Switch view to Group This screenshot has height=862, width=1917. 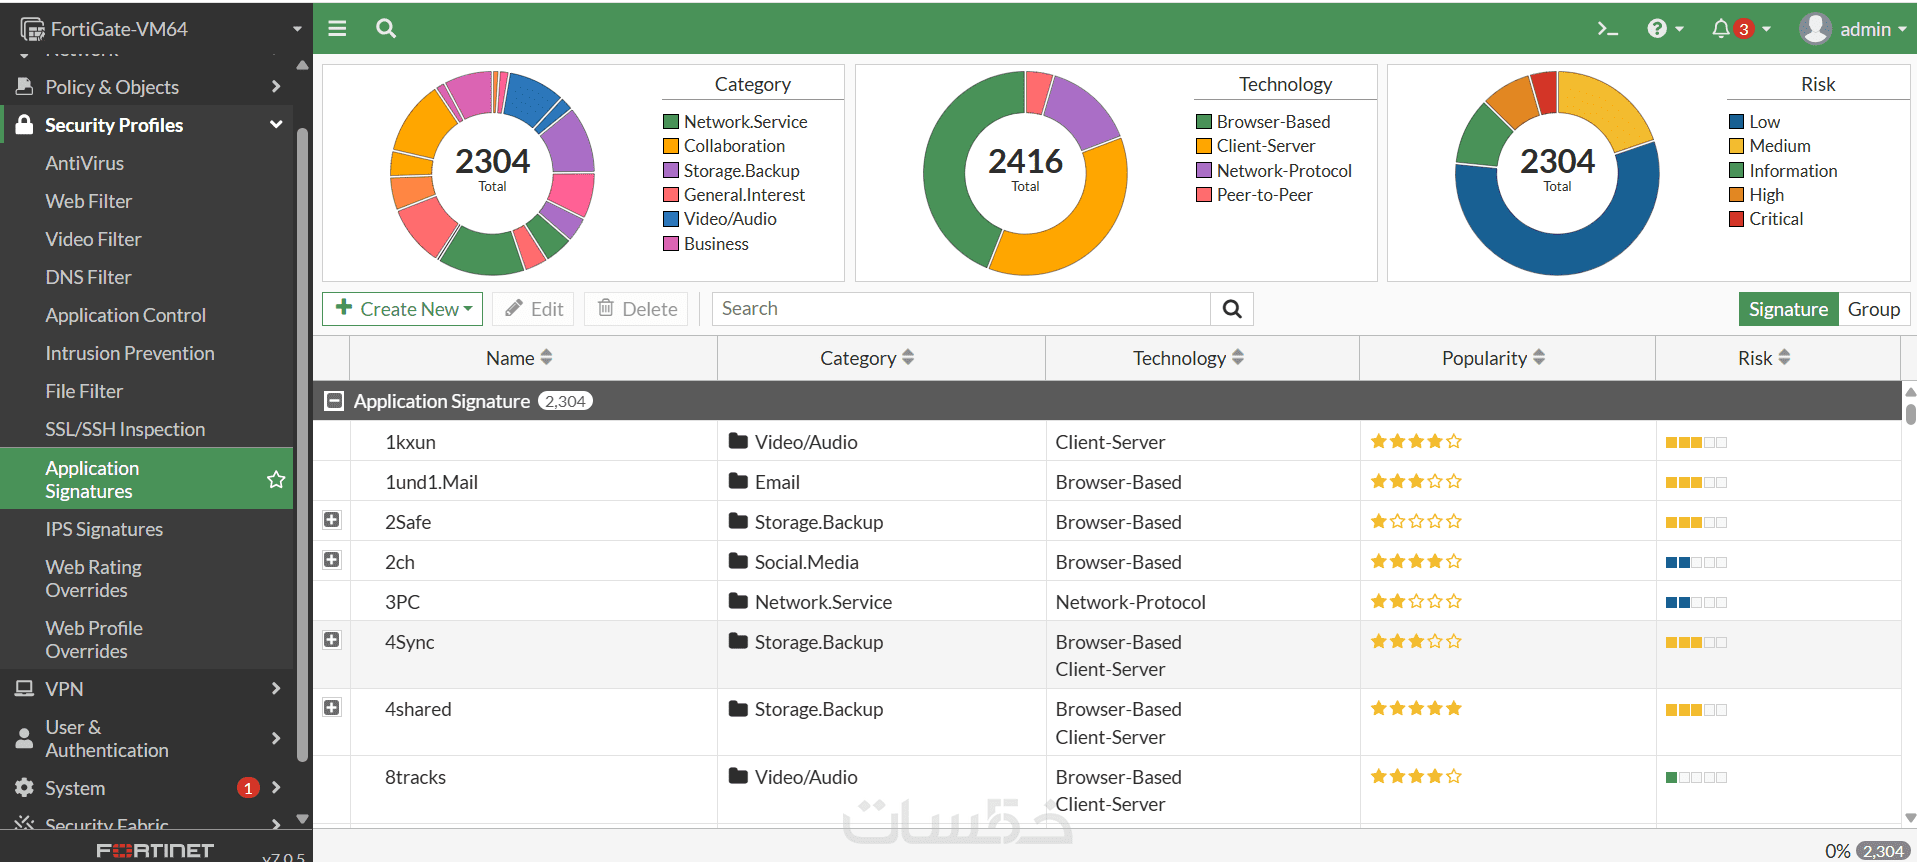1874,309
